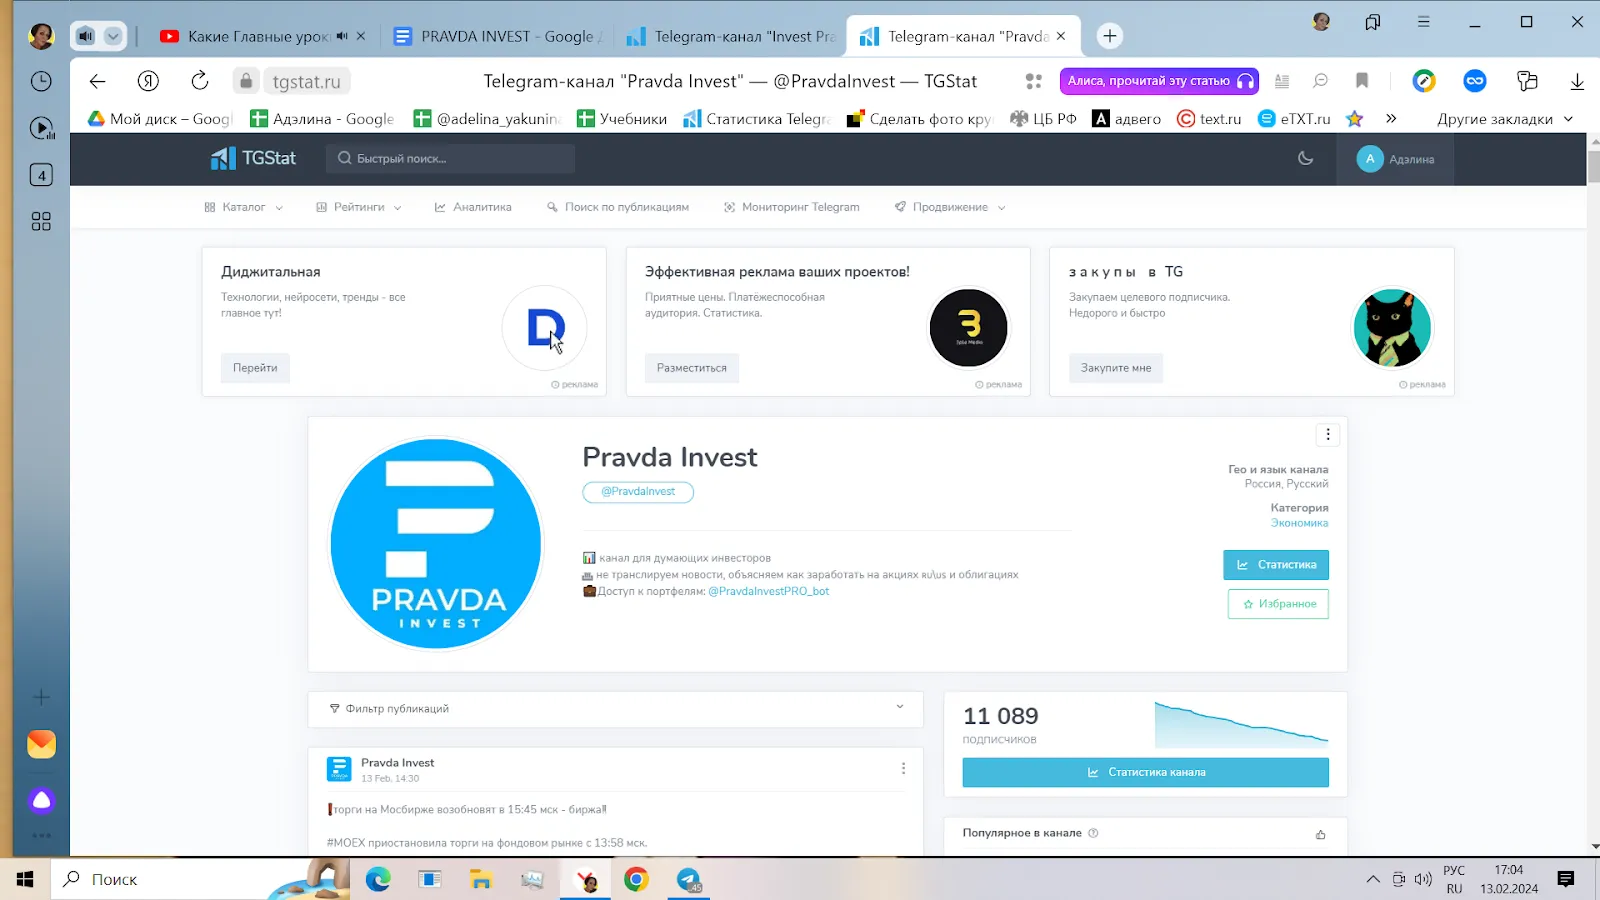Open browser downloads icon

coord(1577,81)
